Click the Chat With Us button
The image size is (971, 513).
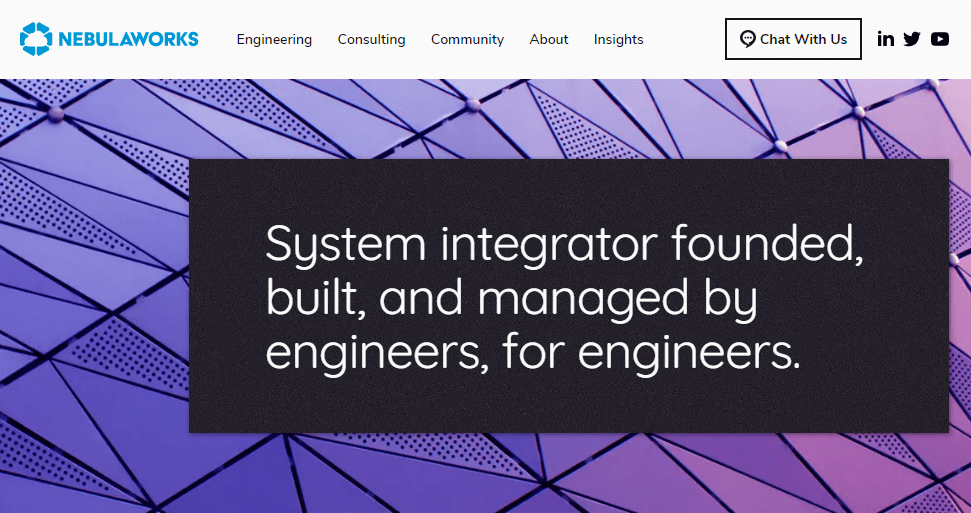[x=793, y=39]
